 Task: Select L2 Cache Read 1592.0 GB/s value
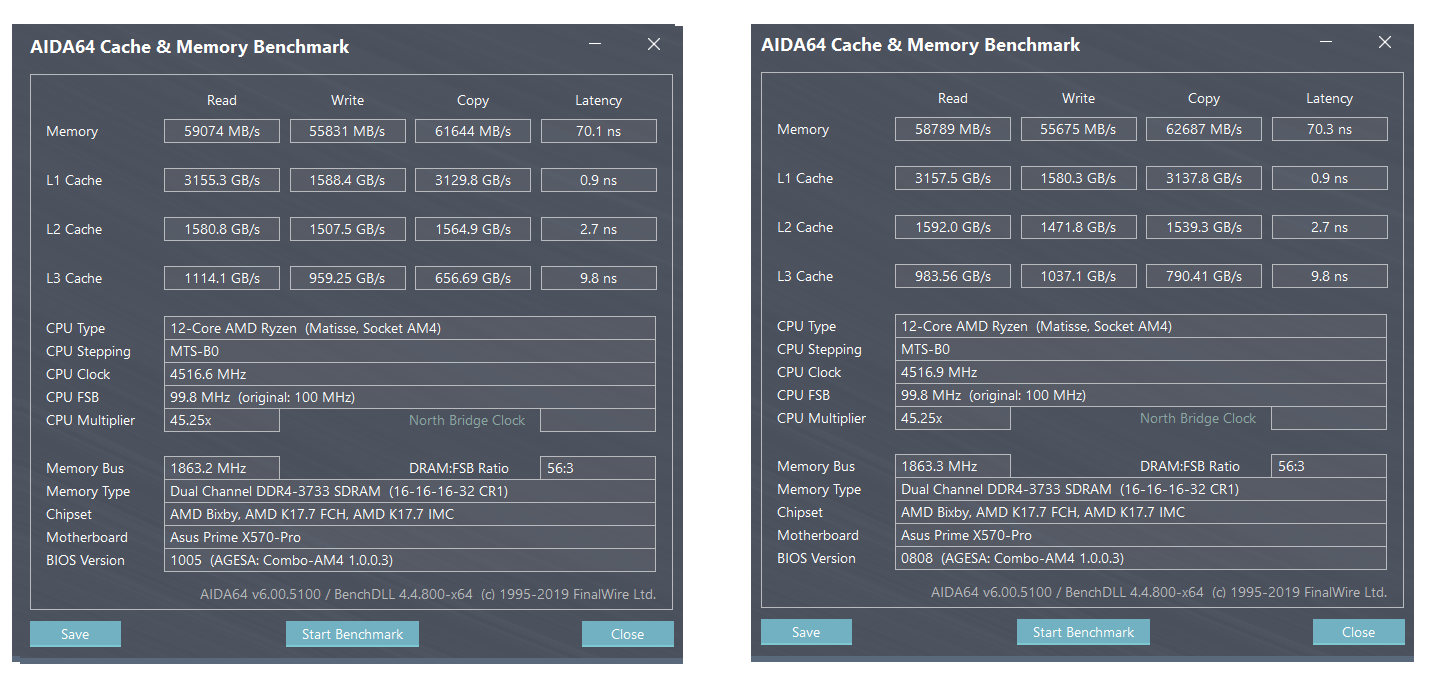tap(953, 227)
